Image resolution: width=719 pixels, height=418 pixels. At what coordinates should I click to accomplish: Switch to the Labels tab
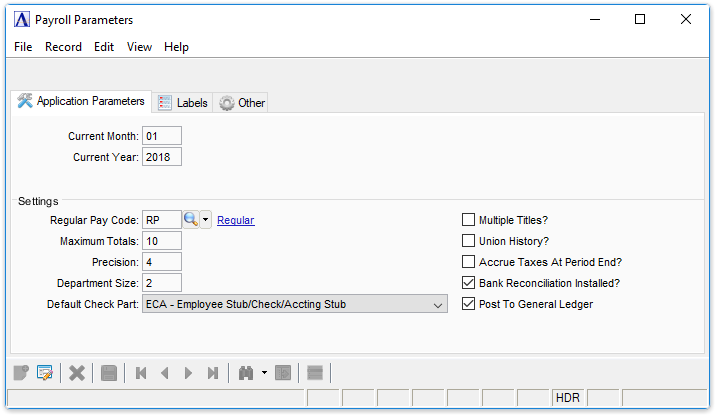point(183,103)
